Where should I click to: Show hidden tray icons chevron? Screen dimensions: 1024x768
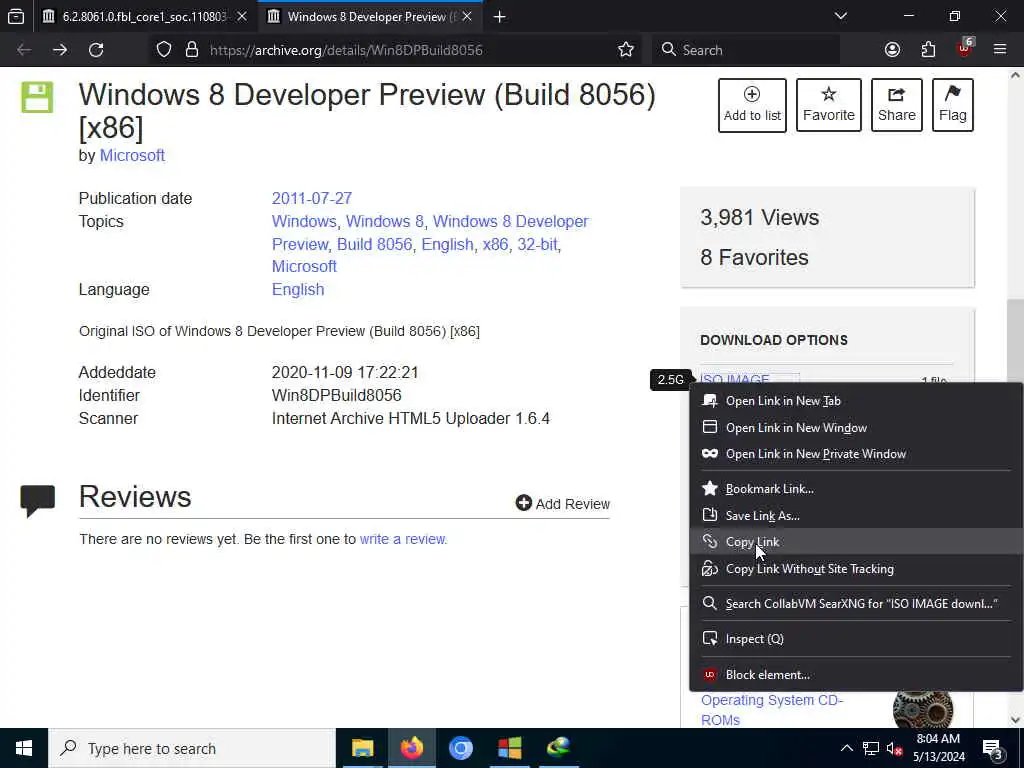[846, 748]
